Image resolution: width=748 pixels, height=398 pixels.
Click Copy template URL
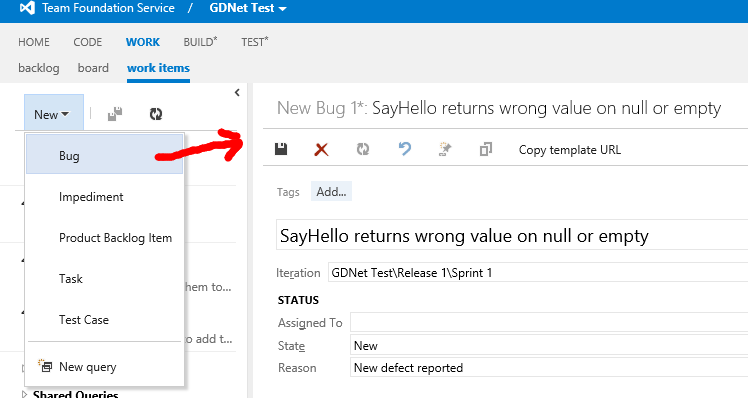click(x=570, y=150)
